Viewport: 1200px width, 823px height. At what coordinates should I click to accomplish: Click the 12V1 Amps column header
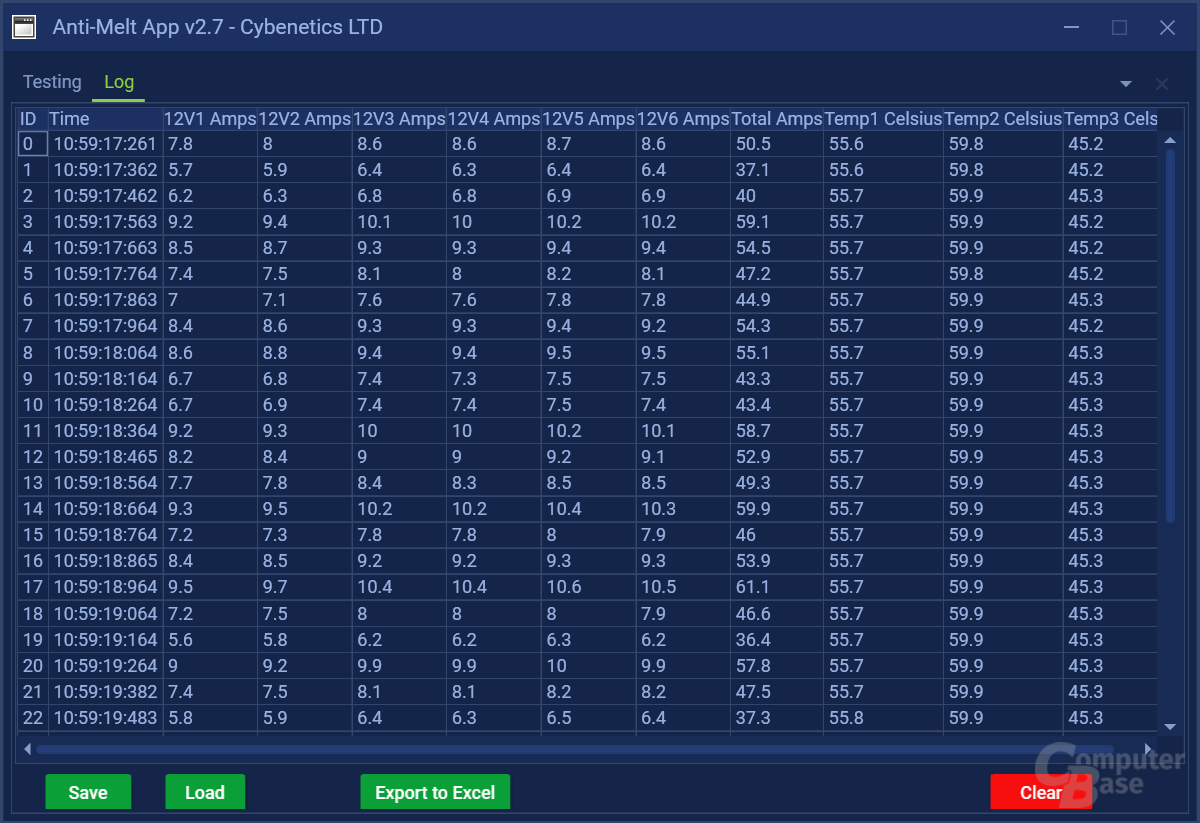click(210, 118)
